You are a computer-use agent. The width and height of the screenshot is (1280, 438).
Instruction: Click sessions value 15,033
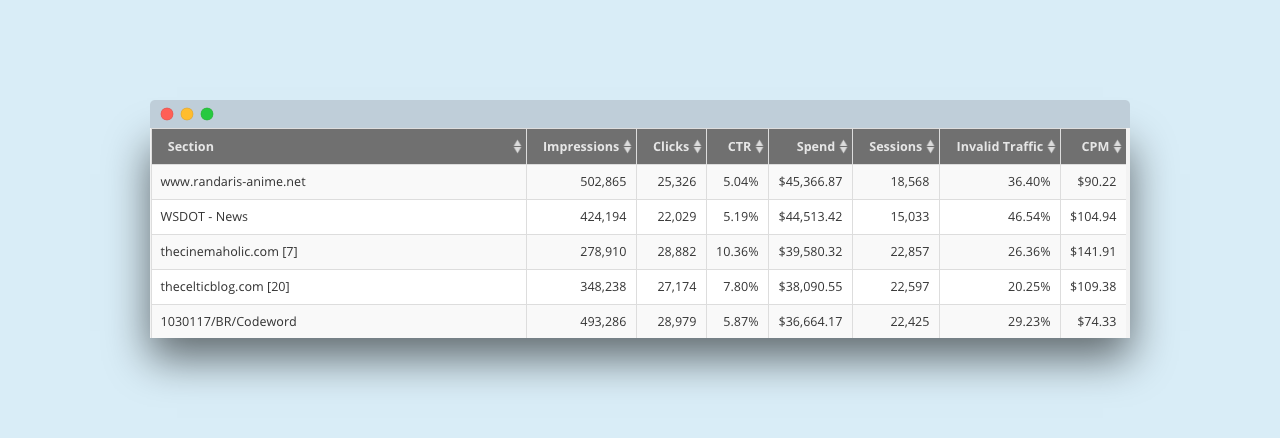[x=910, y=217]
